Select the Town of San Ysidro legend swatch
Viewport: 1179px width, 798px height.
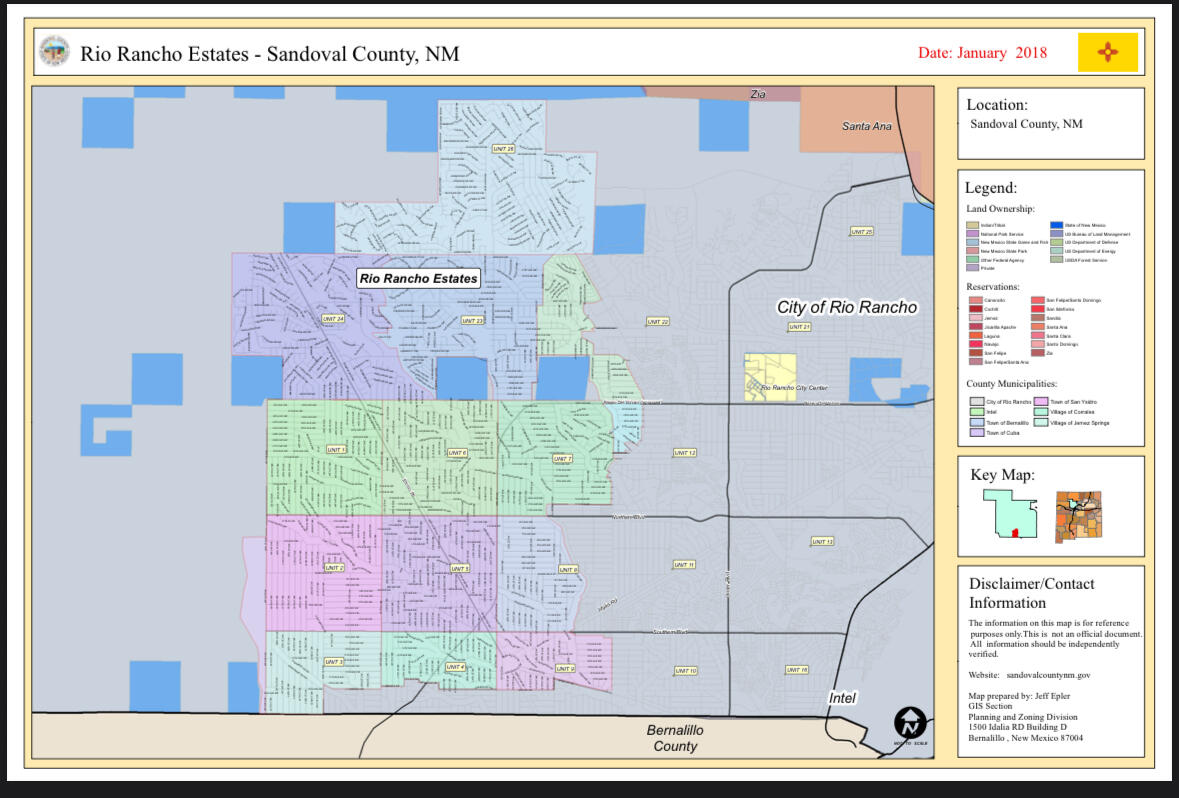1040,401
